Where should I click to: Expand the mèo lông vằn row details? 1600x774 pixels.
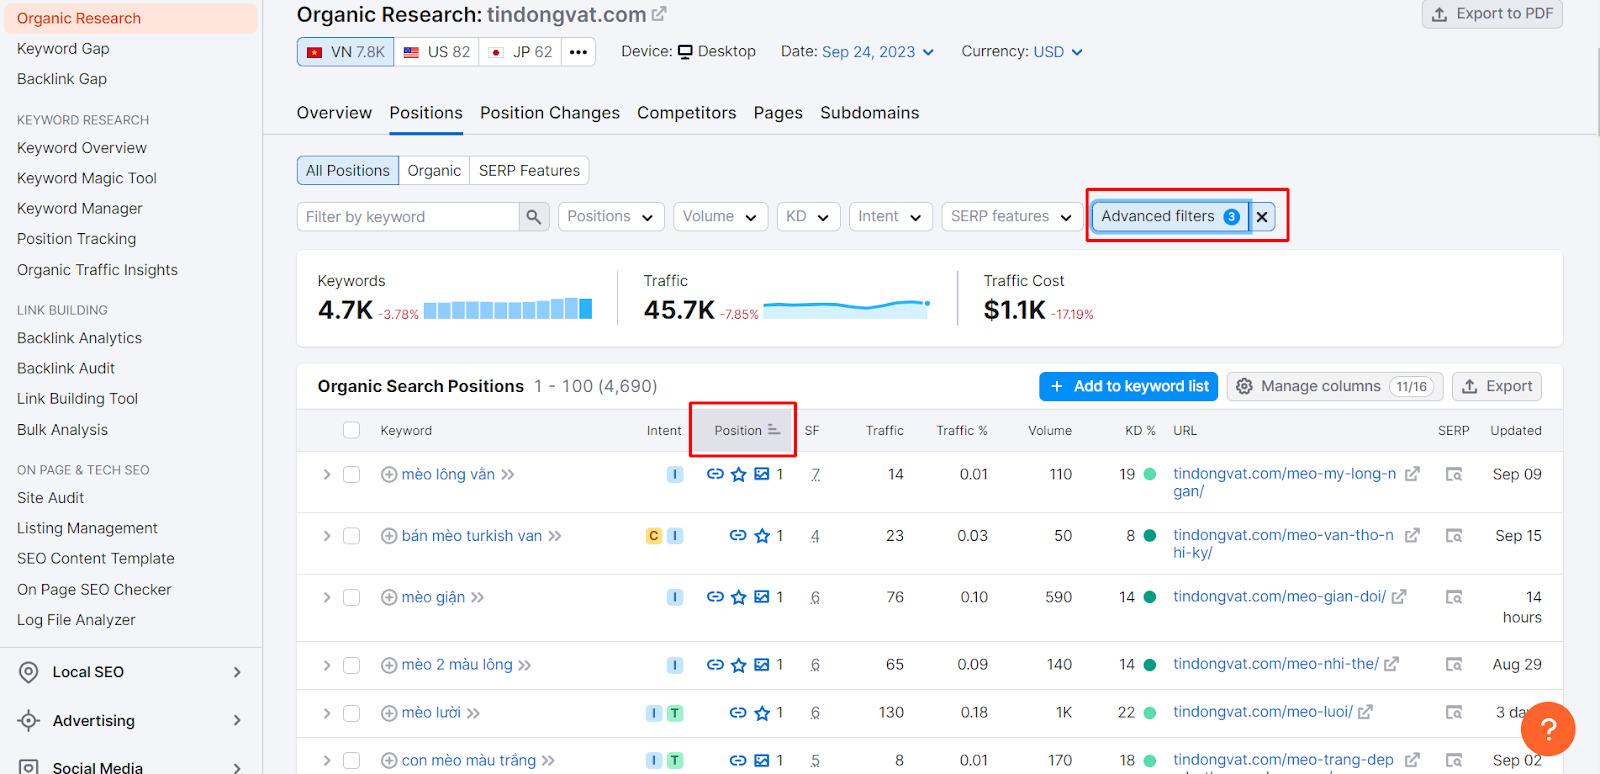coord(326,475)
